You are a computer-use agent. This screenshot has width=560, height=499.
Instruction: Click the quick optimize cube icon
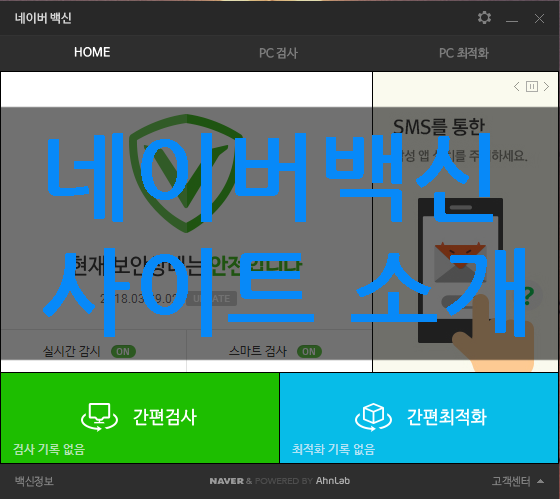pyautogui.click(x=373, y=417)
